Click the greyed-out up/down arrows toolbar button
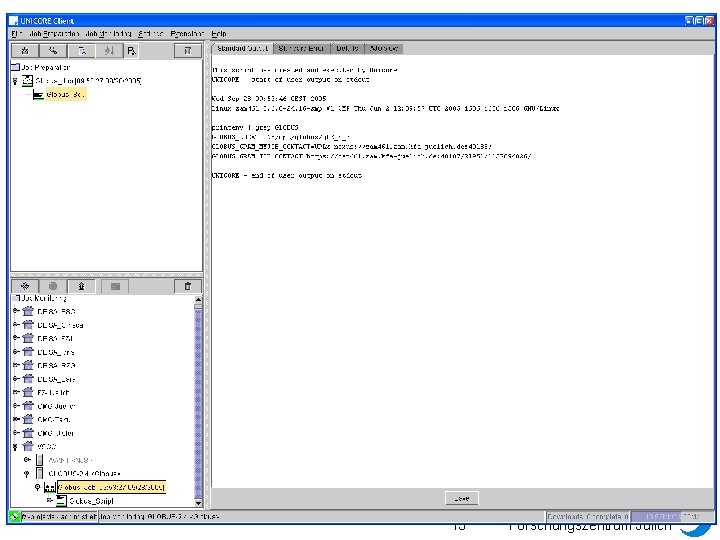720x540 pixels. click(109, 51)
